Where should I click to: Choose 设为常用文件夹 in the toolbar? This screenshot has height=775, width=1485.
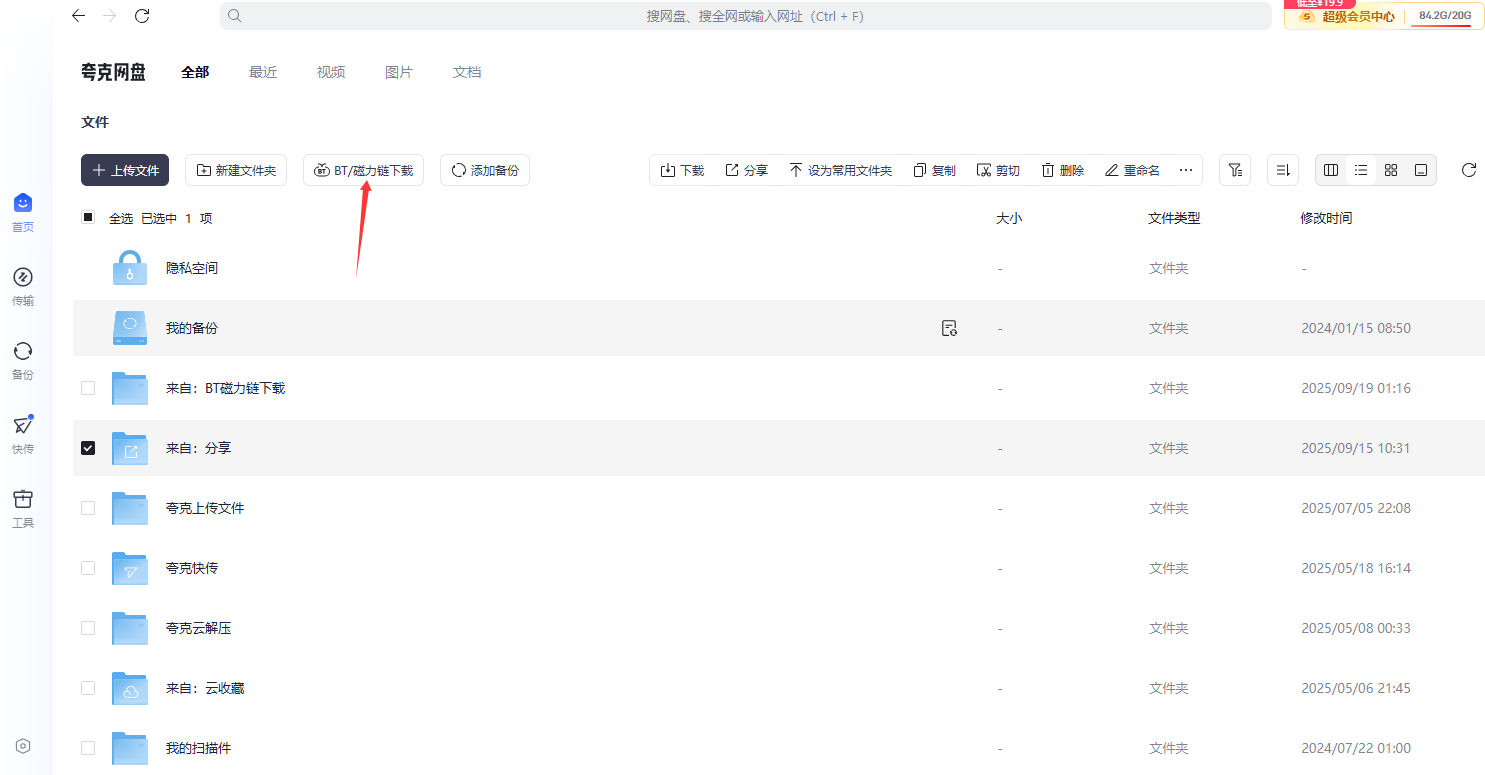pos(840,171)
